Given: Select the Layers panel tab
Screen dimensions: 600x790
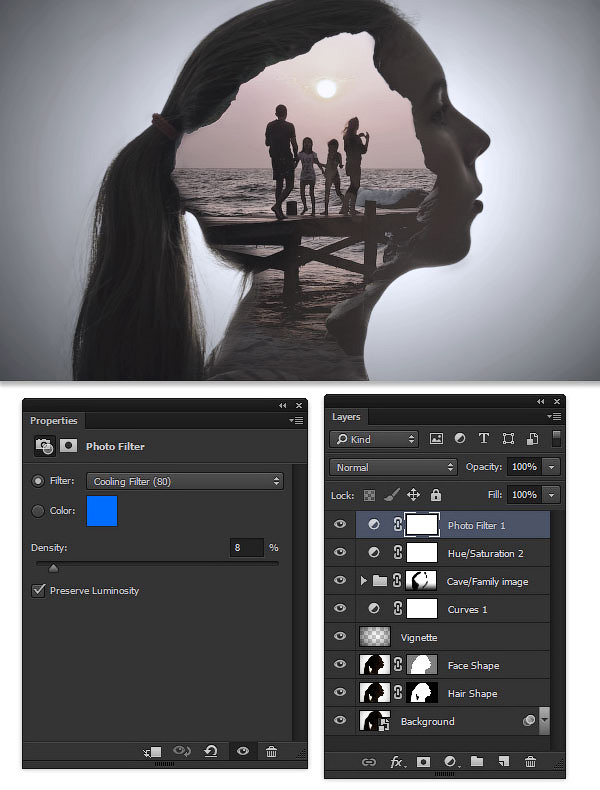Looking at the screenshot, I should pos(346,417).
